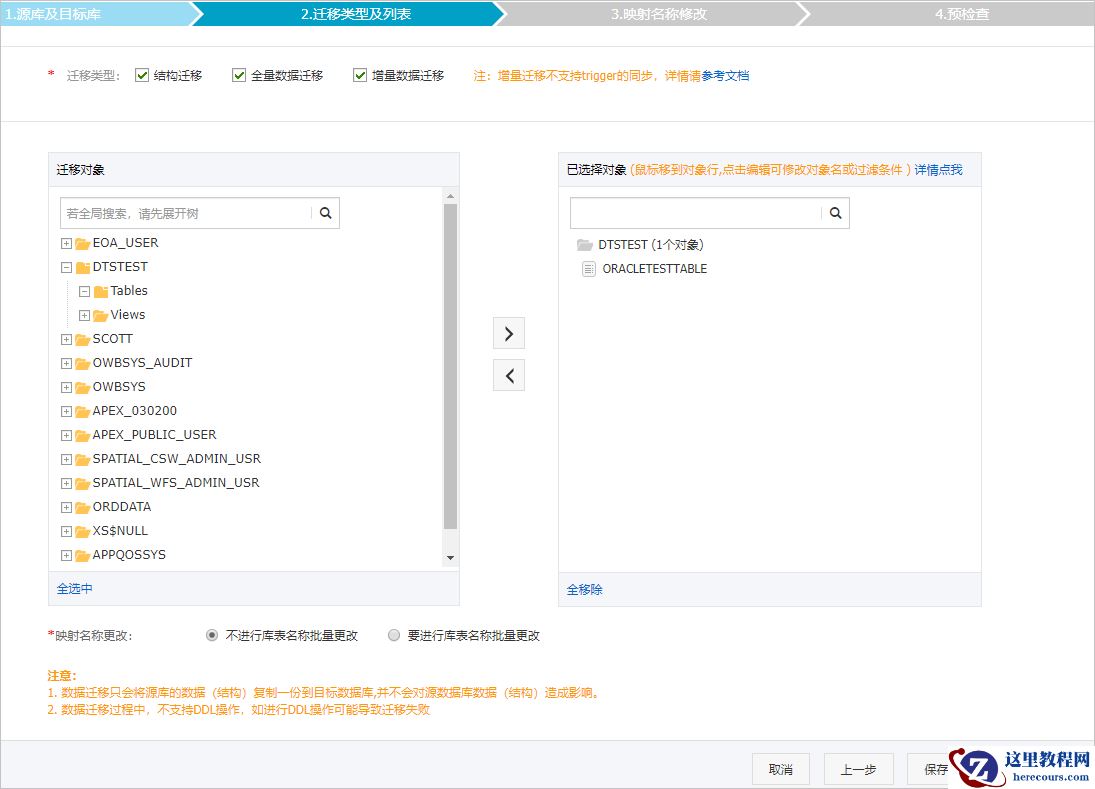Image resolution: width=1095 pixels, height=789 pixels.
Task: Expand the ORDDATA tree node
Action: (x=66, y=507)
